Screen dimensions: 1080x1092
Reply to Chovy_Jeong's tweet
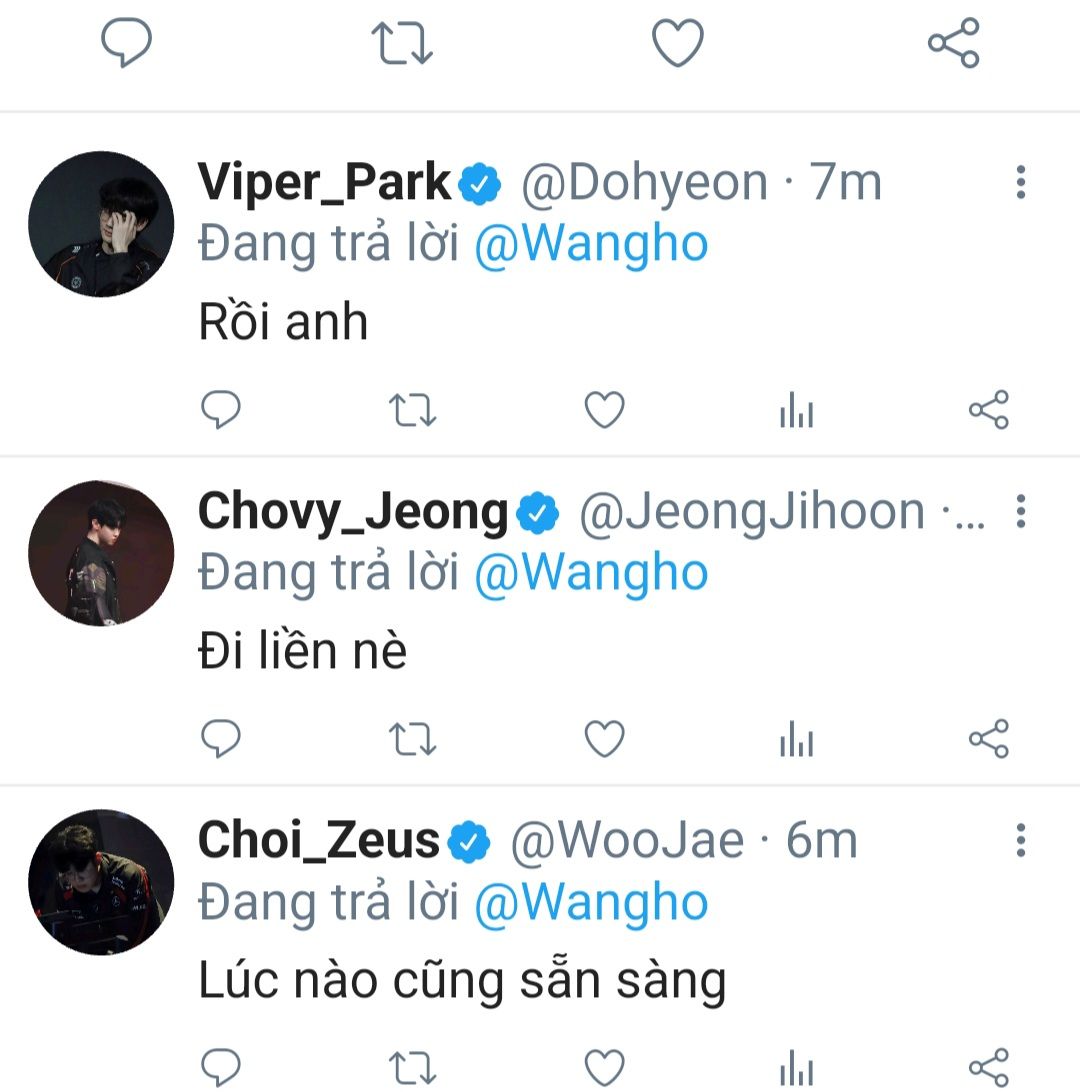click(221, 739)
